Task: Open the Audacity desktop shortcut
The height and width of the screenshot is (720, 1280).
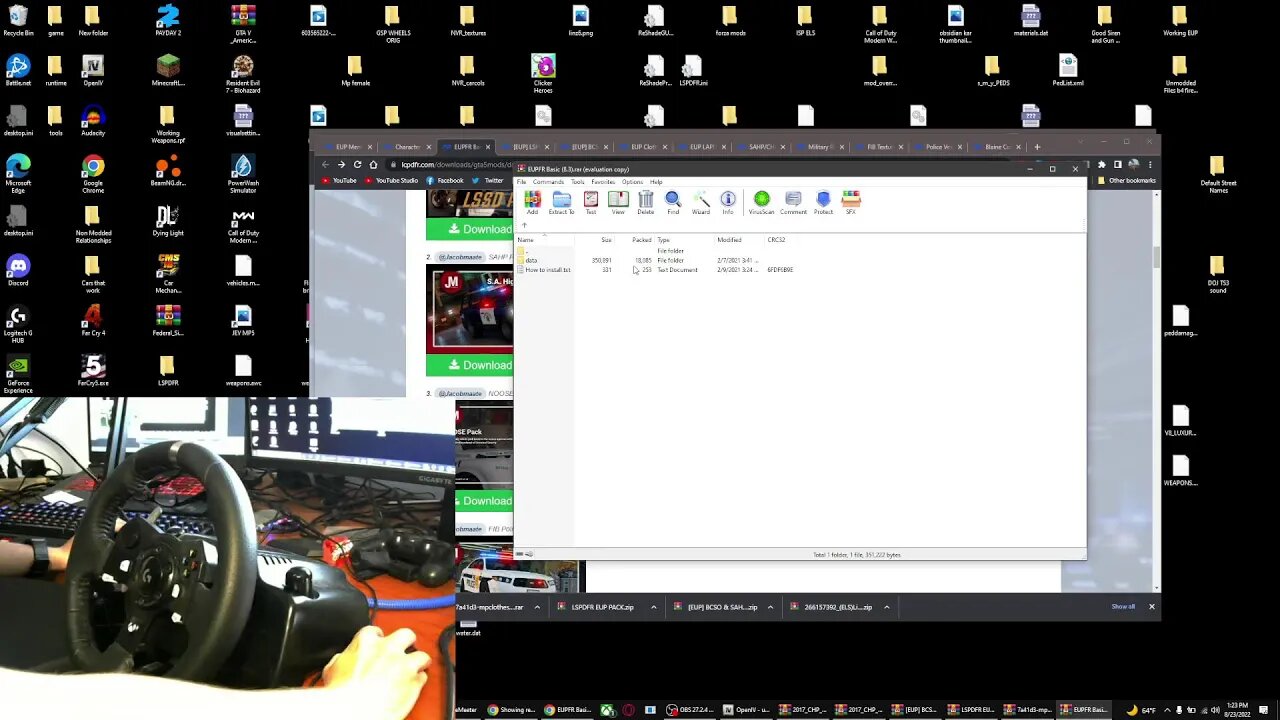Action: point(93,121)
